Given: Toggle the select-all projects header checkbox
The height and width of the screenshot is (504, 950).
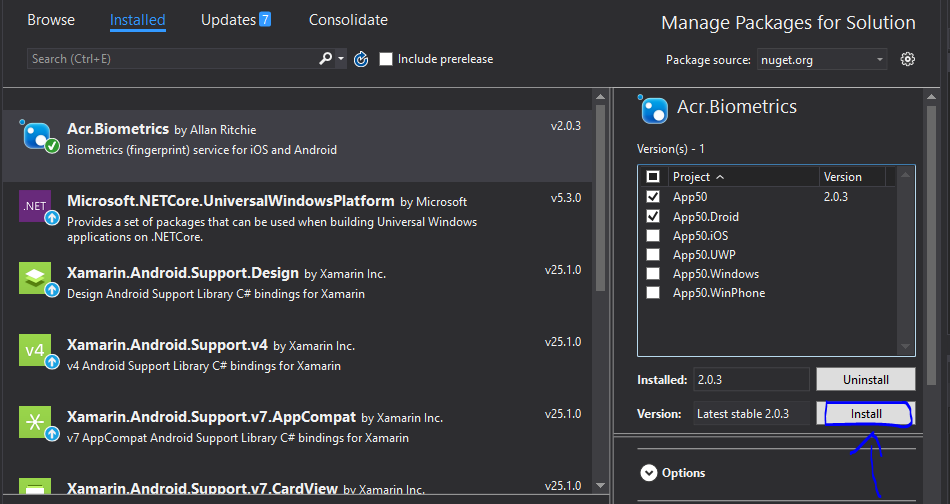Looking at the screenshot, I should (653, 177).
